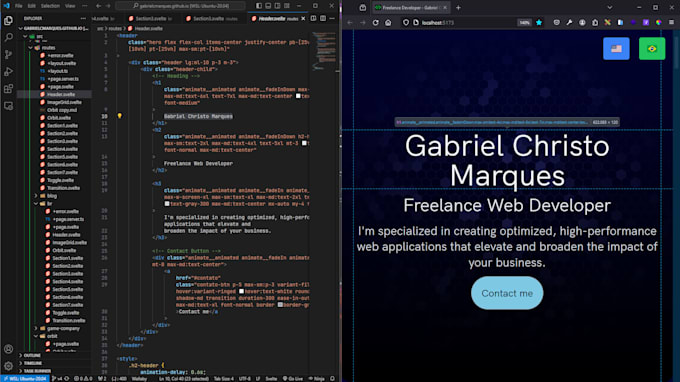Viewport: 680px width, 382px height.
Task: Open the Firefox extensions puzzle icon
Action: point(595,23)
